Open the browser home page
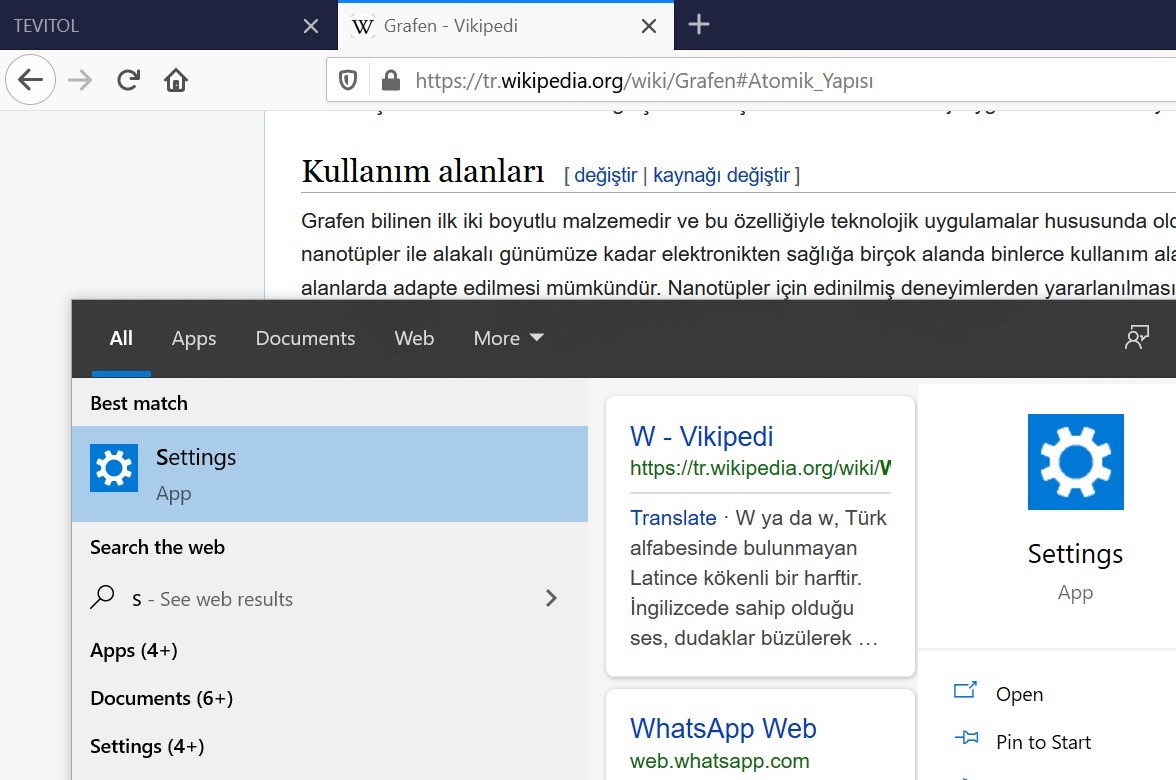1176x780 pixels. pyautogui.click(x=176, y=79)
